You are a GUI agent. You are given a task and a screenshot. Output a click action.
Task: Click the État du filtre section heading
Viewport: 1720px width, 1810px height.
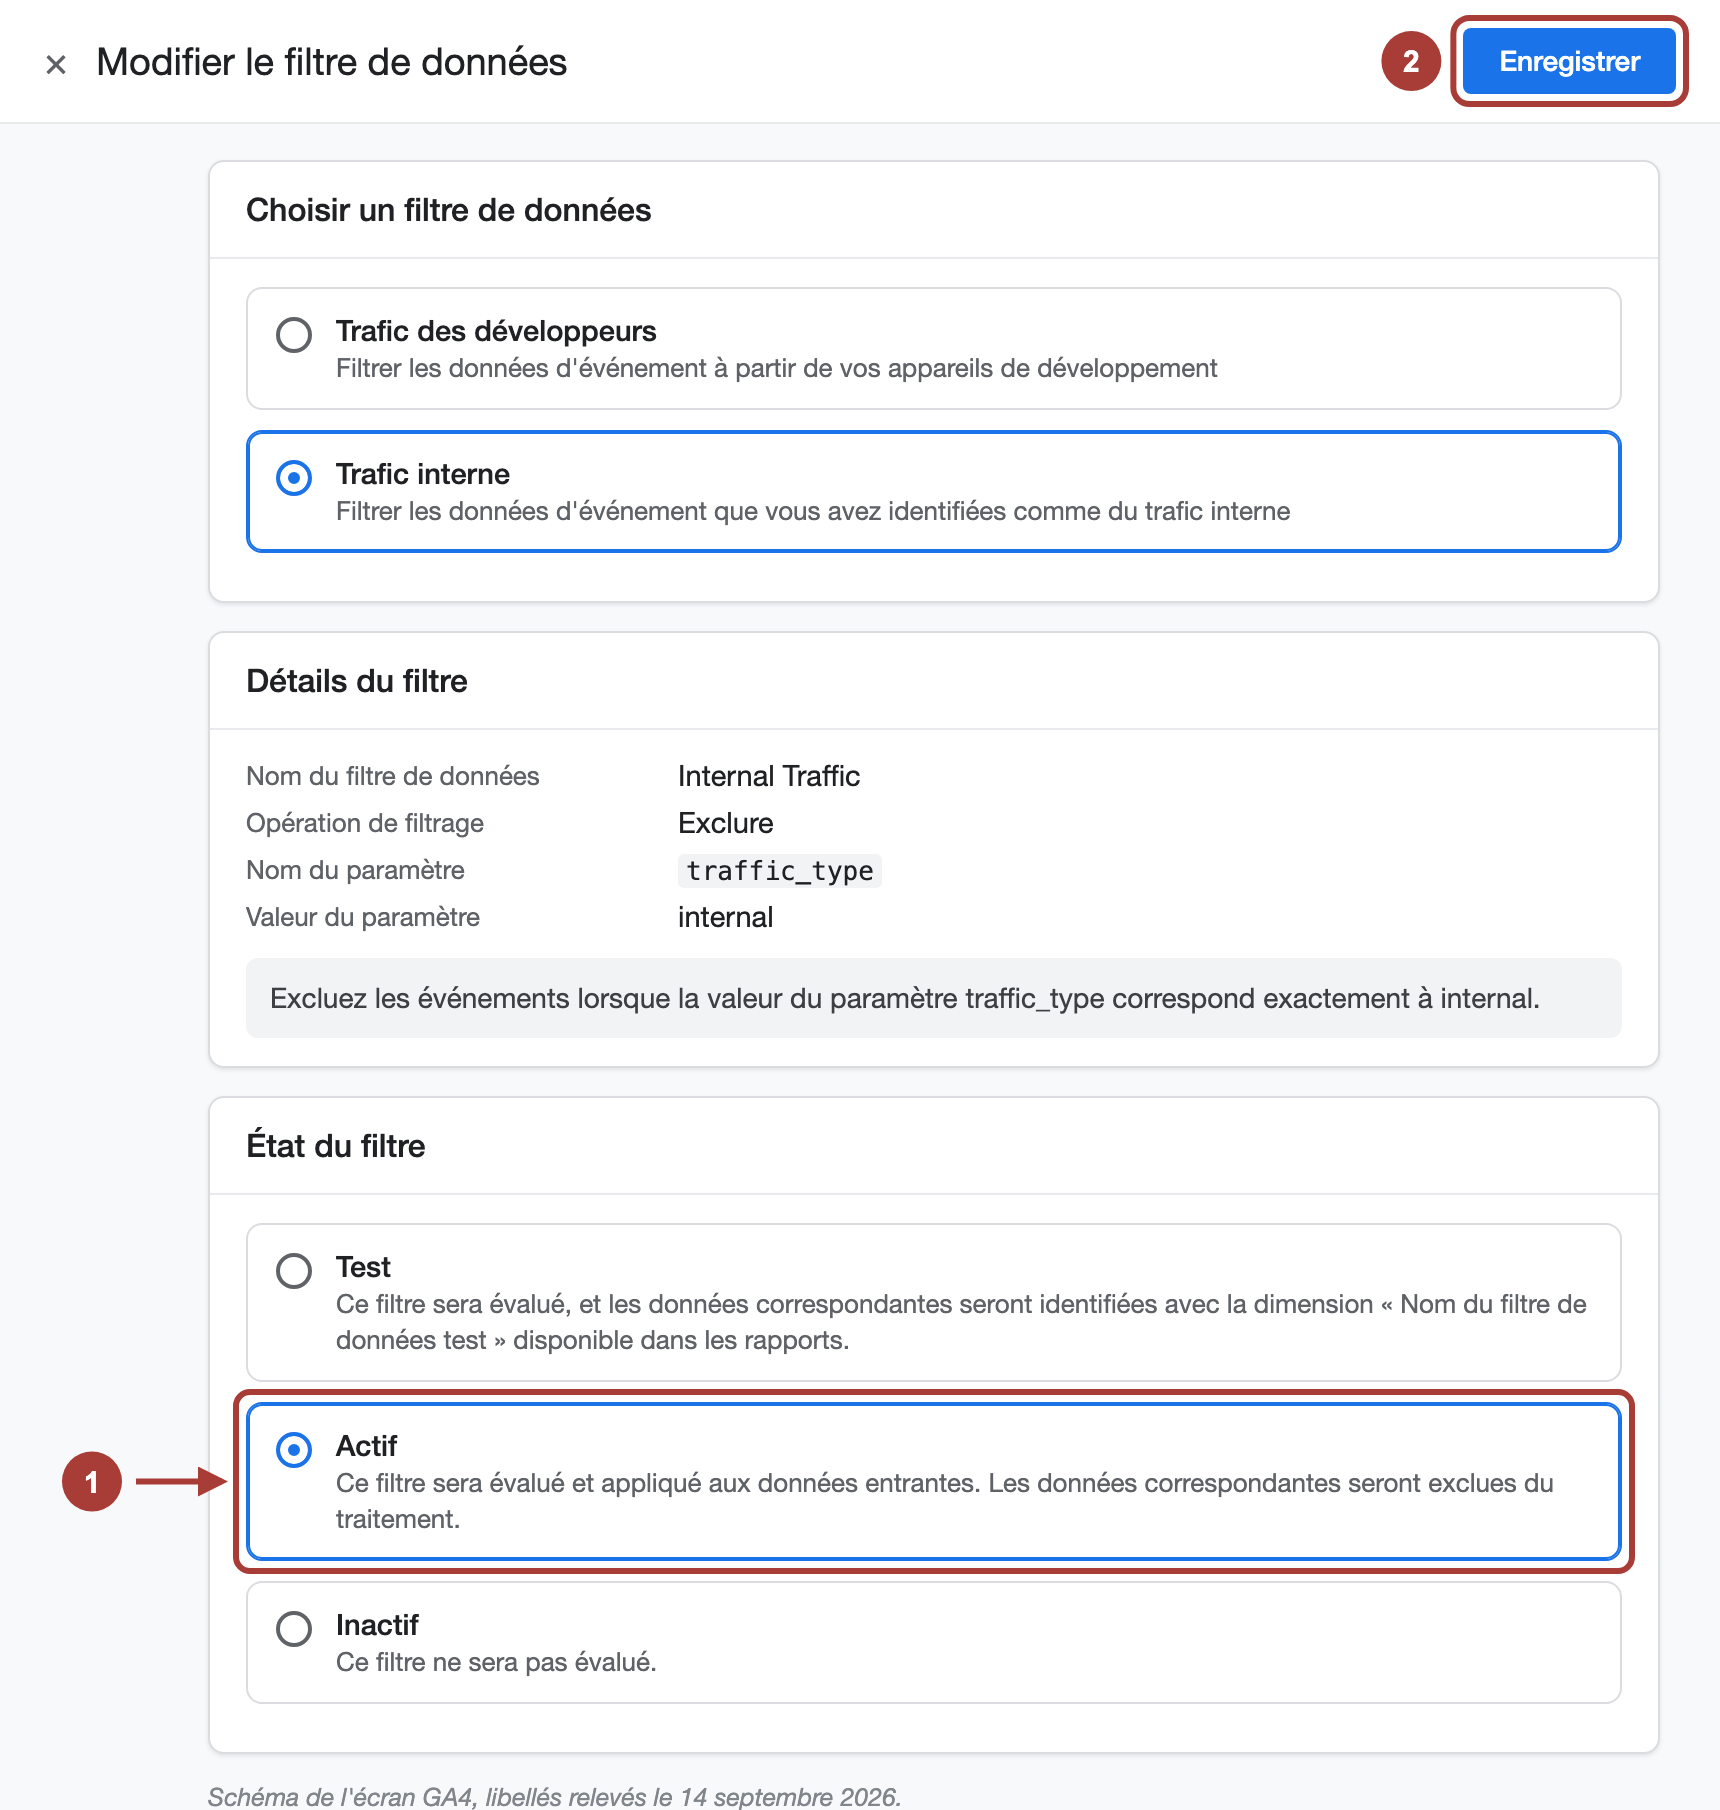pos(336,1145)
